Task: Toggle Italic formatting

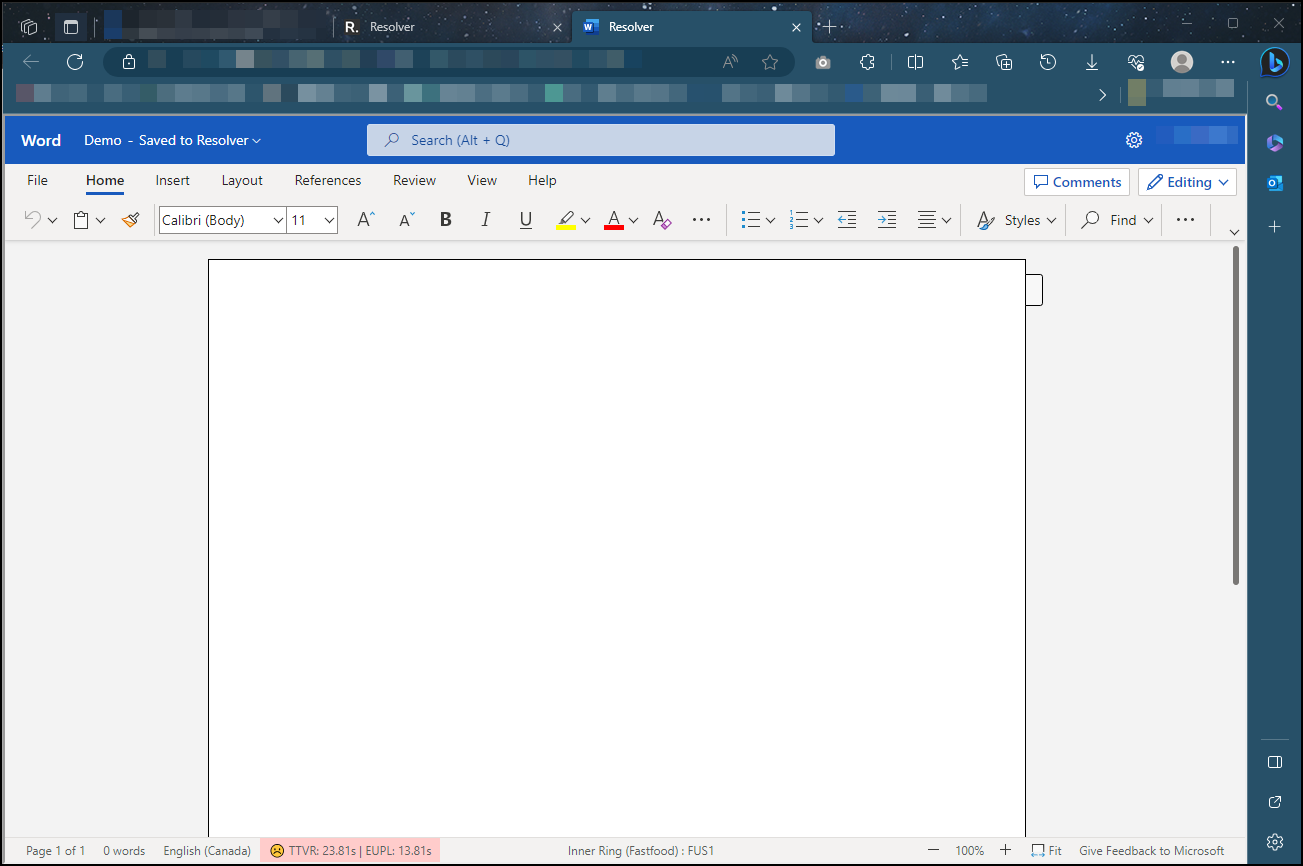Action: [x=486, y=220]
